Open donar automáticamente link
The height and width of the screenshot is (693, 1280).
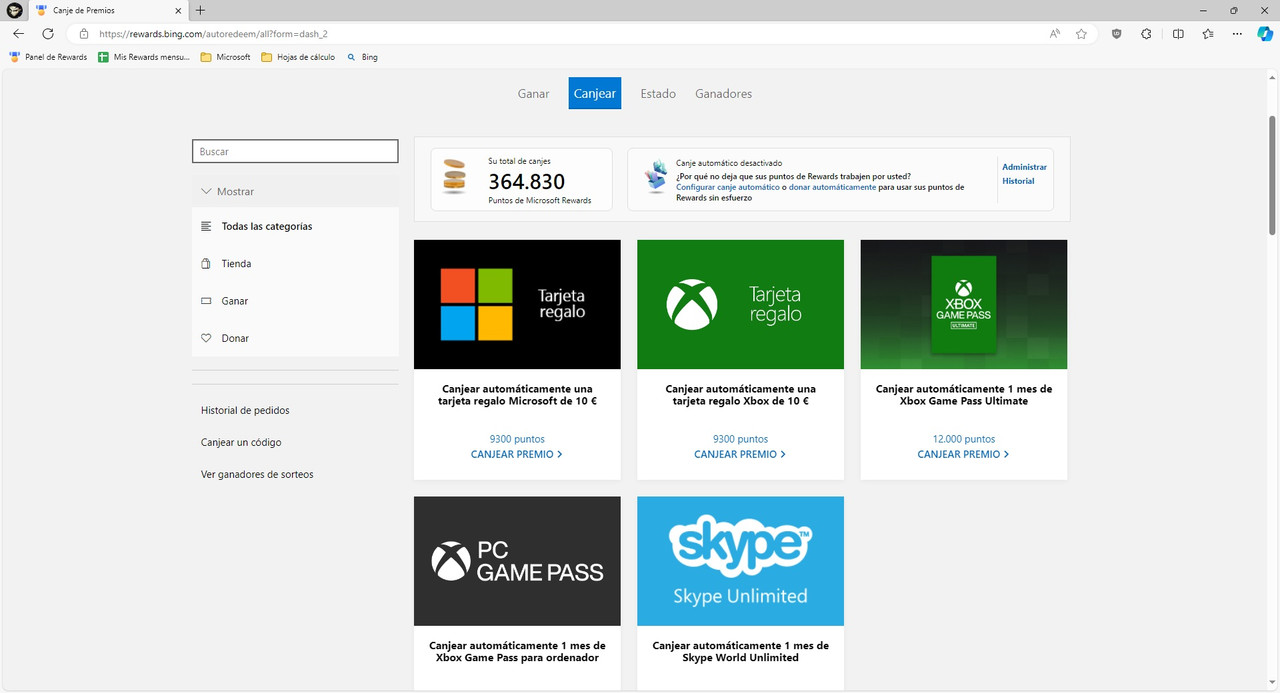pos(832,187)
